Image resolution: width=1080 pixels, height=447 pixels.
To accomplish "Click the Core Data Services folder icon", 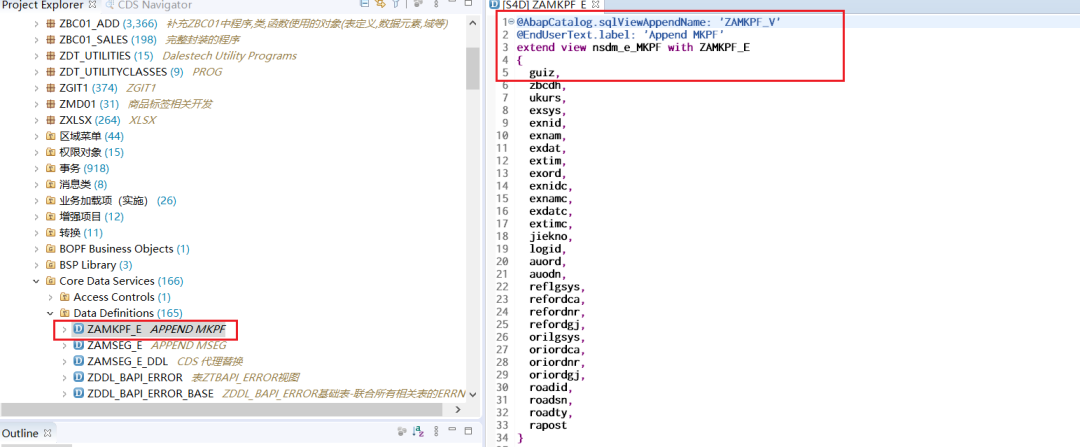I will coord(50,281).
